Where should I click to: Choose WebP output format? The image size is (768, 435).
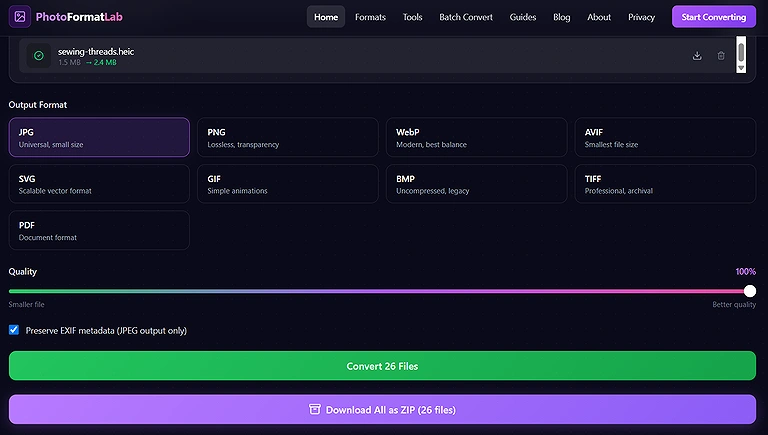[477, 137]
